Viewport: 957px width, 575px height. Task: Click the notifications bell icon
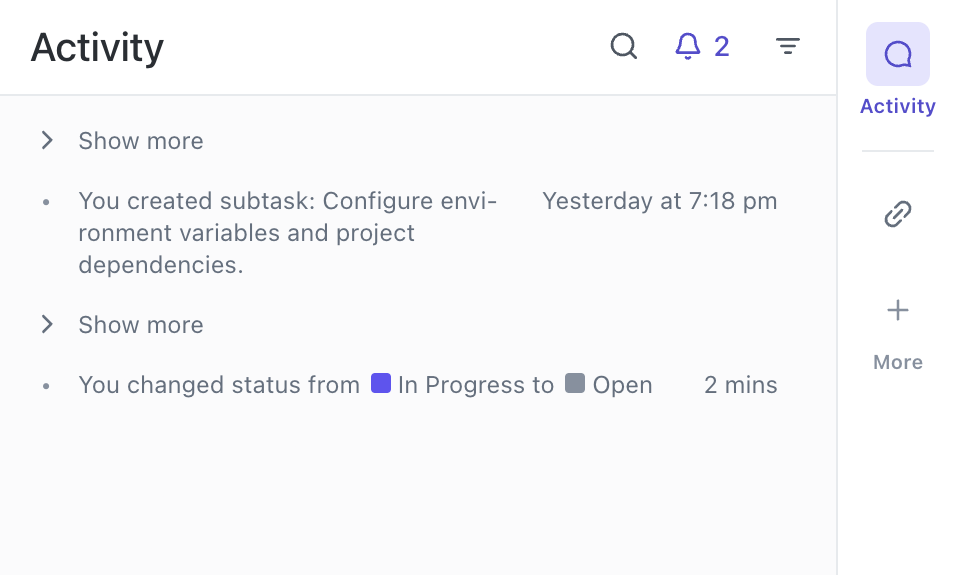[688, 46]
